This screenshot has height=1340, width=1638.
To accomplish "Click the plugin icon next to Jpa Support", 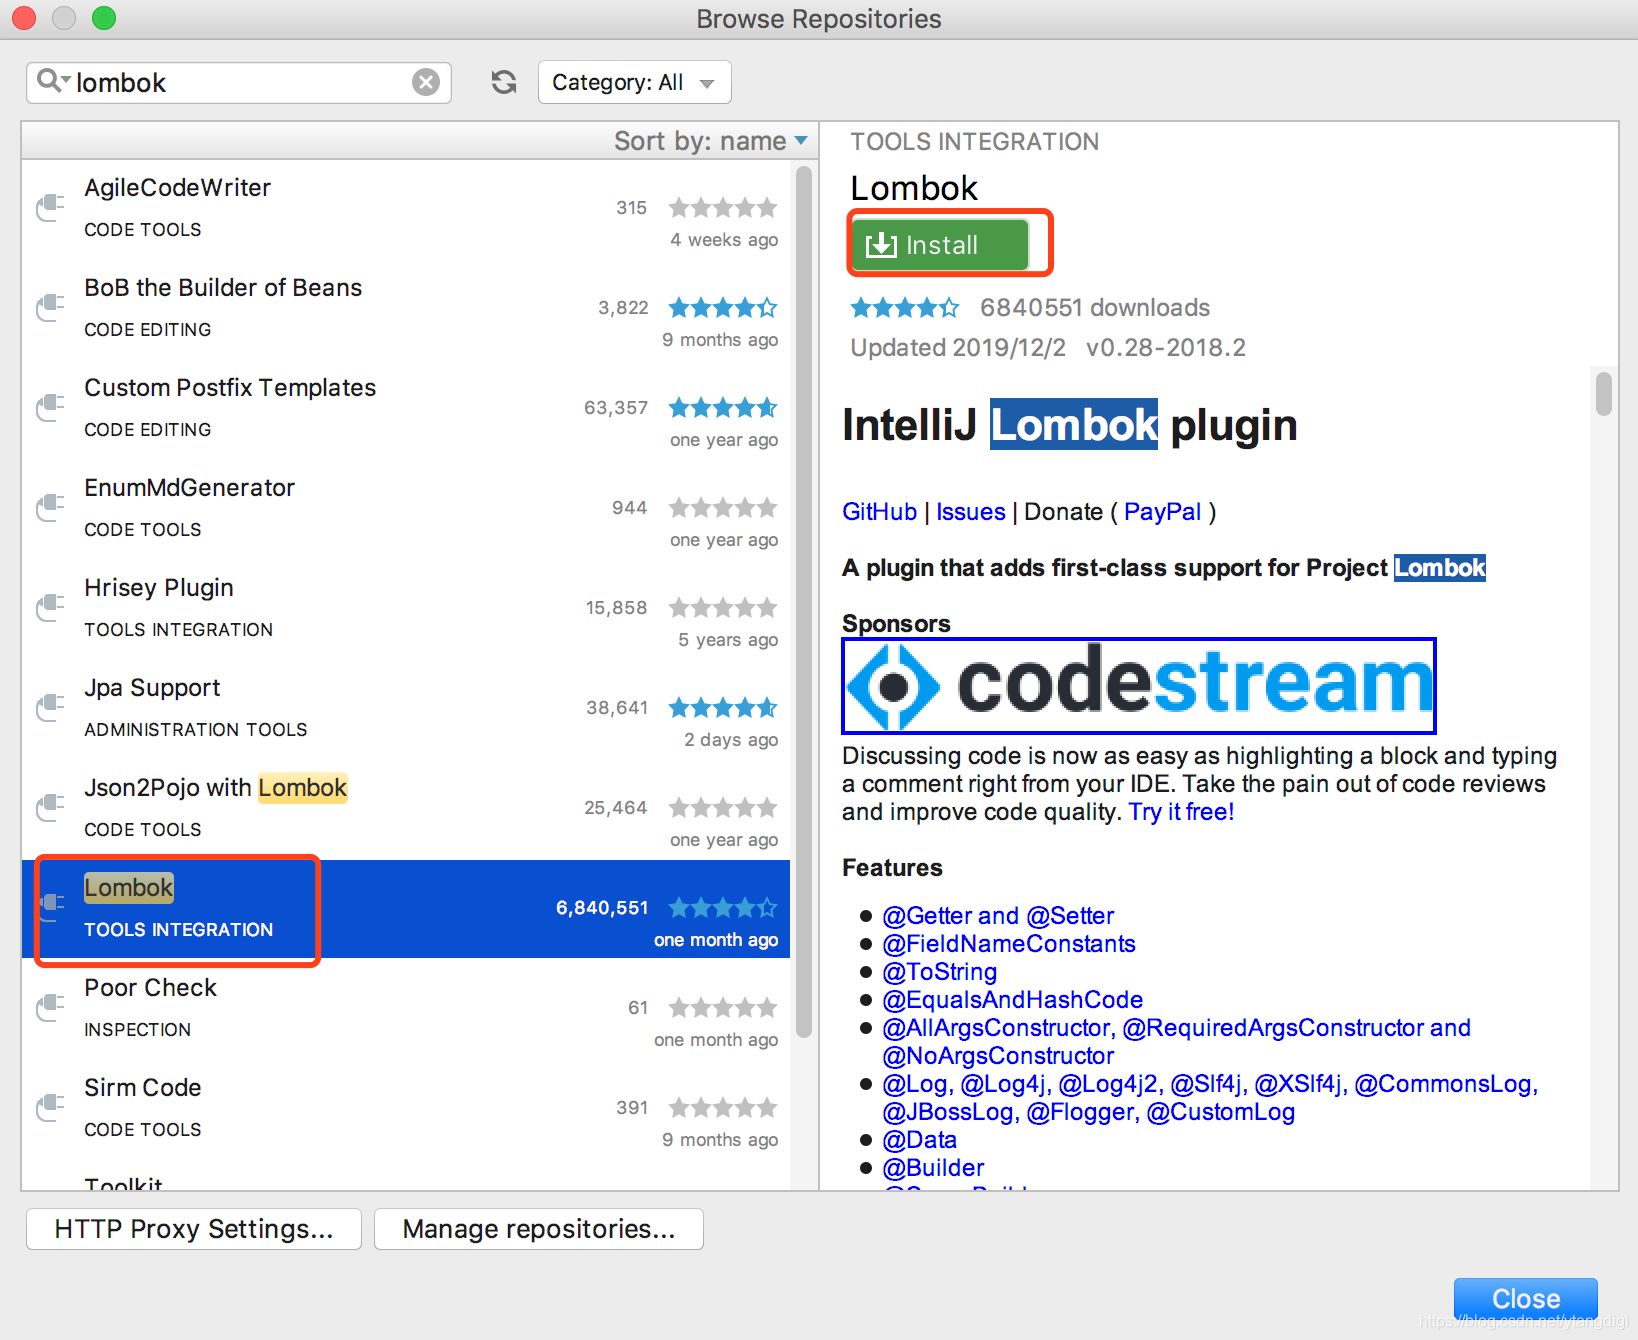I will [x=50, y=708].
